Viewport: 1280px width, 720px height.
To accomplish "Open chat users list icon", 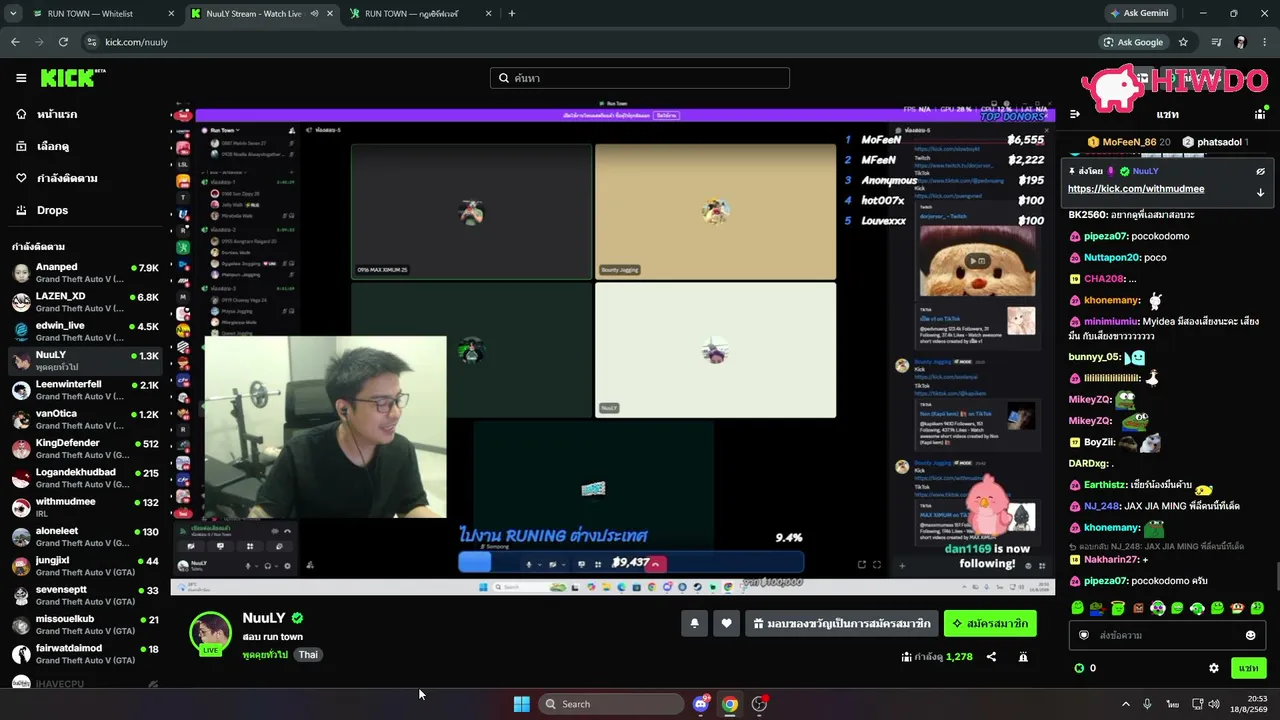I will point(1260,114).
